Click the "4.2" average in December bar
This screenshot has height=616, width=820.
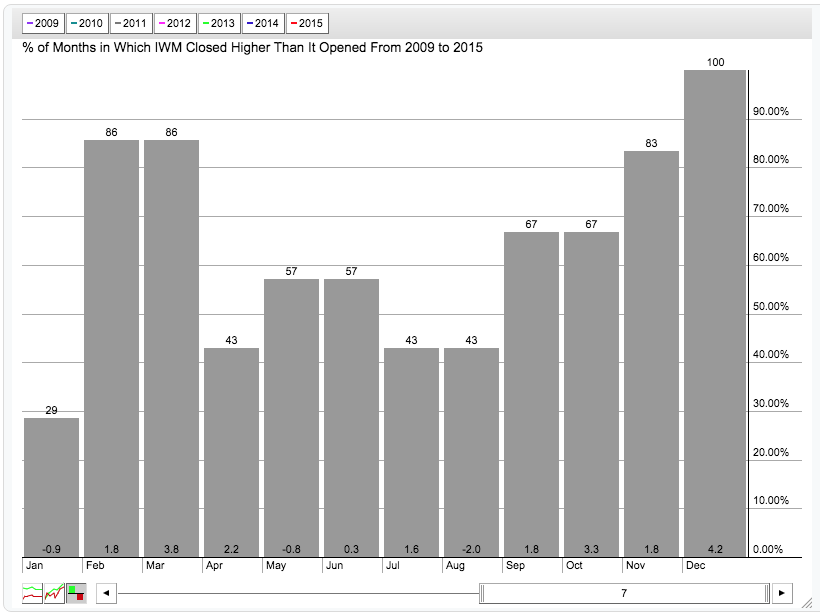715,550
